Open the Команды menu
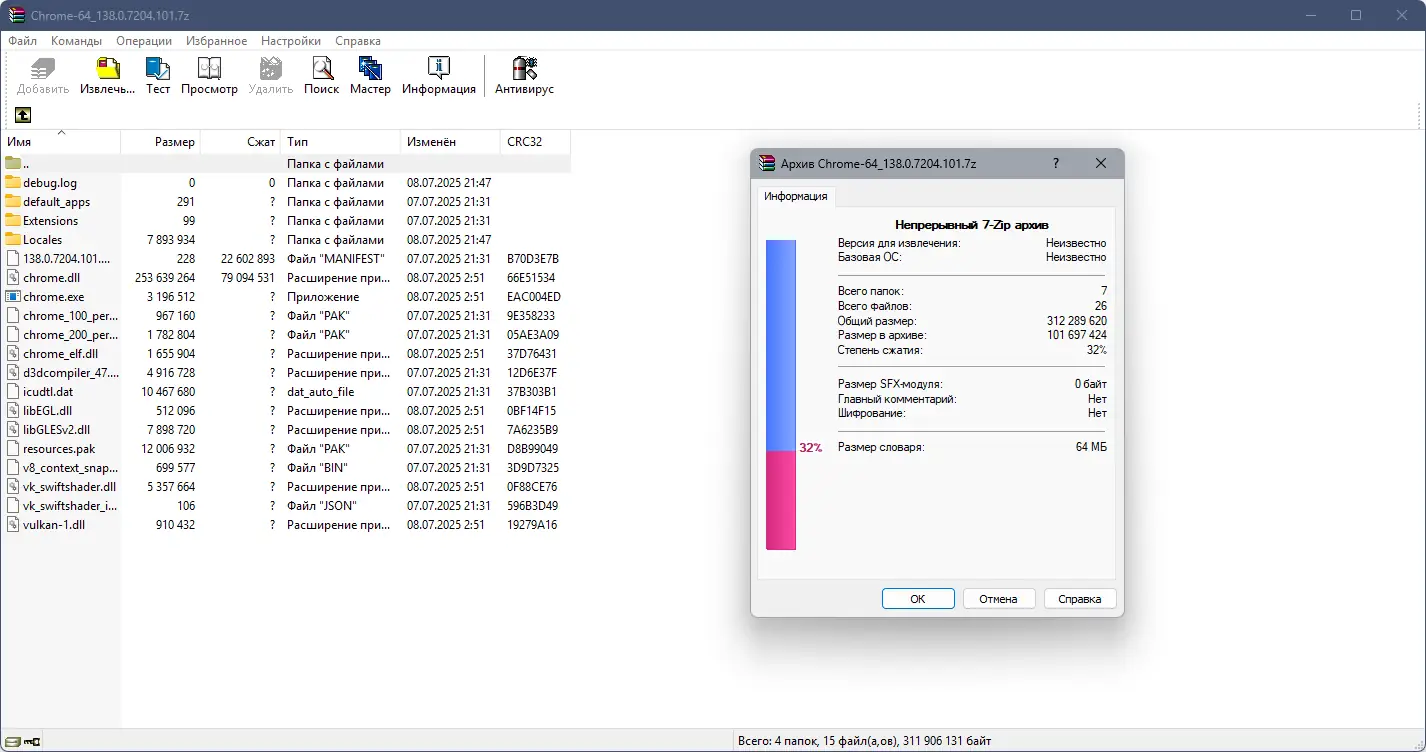 coord(75,41)
